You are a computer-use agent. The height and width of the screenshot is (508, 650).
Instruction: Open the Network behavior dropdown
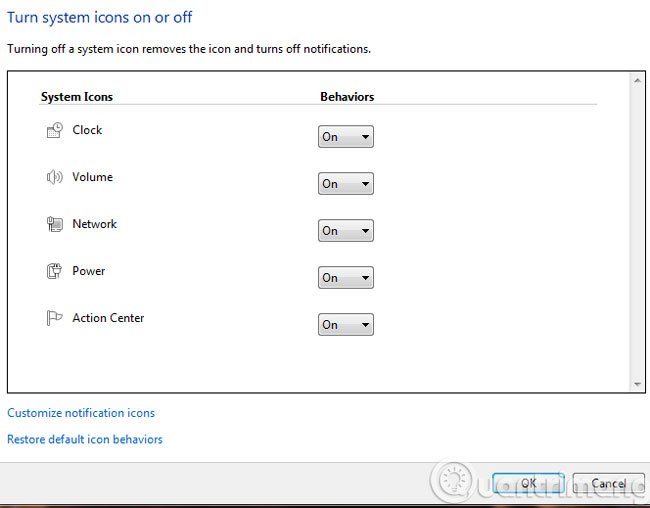(x=346, y=230)
